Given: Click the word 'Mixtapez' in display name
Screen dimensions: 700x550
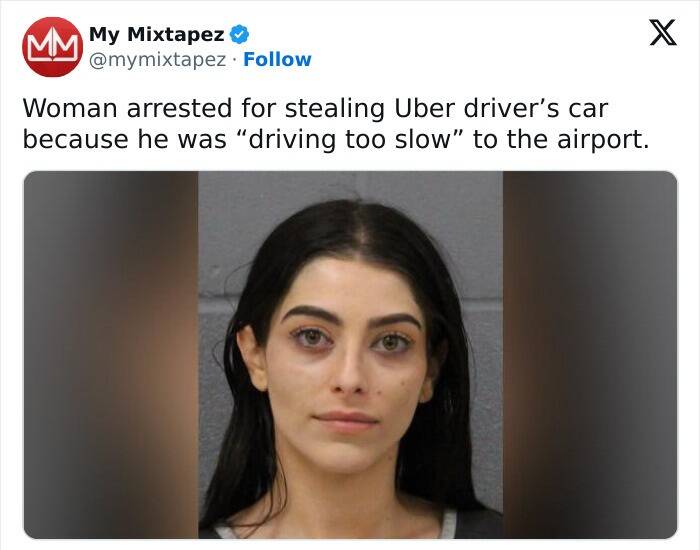Looking at the screenshot, I should click(176, 34).
